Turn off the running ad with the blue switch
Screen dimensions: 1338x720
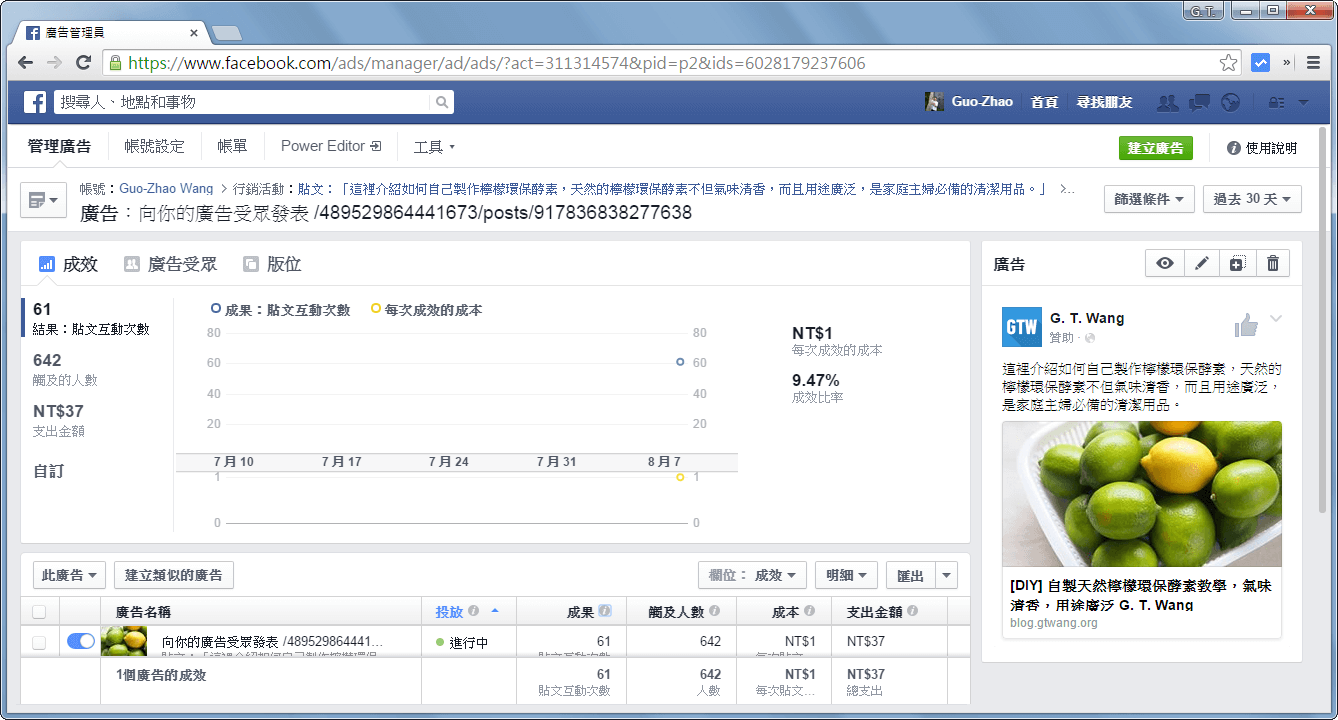[x=79, y=641]
